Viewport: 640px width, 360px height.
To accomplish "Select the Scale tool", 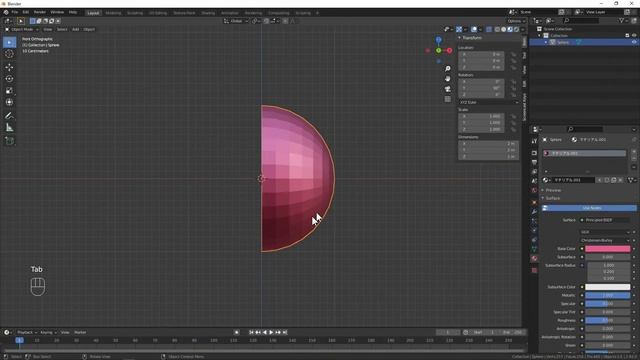I will [x=9, y=91].
